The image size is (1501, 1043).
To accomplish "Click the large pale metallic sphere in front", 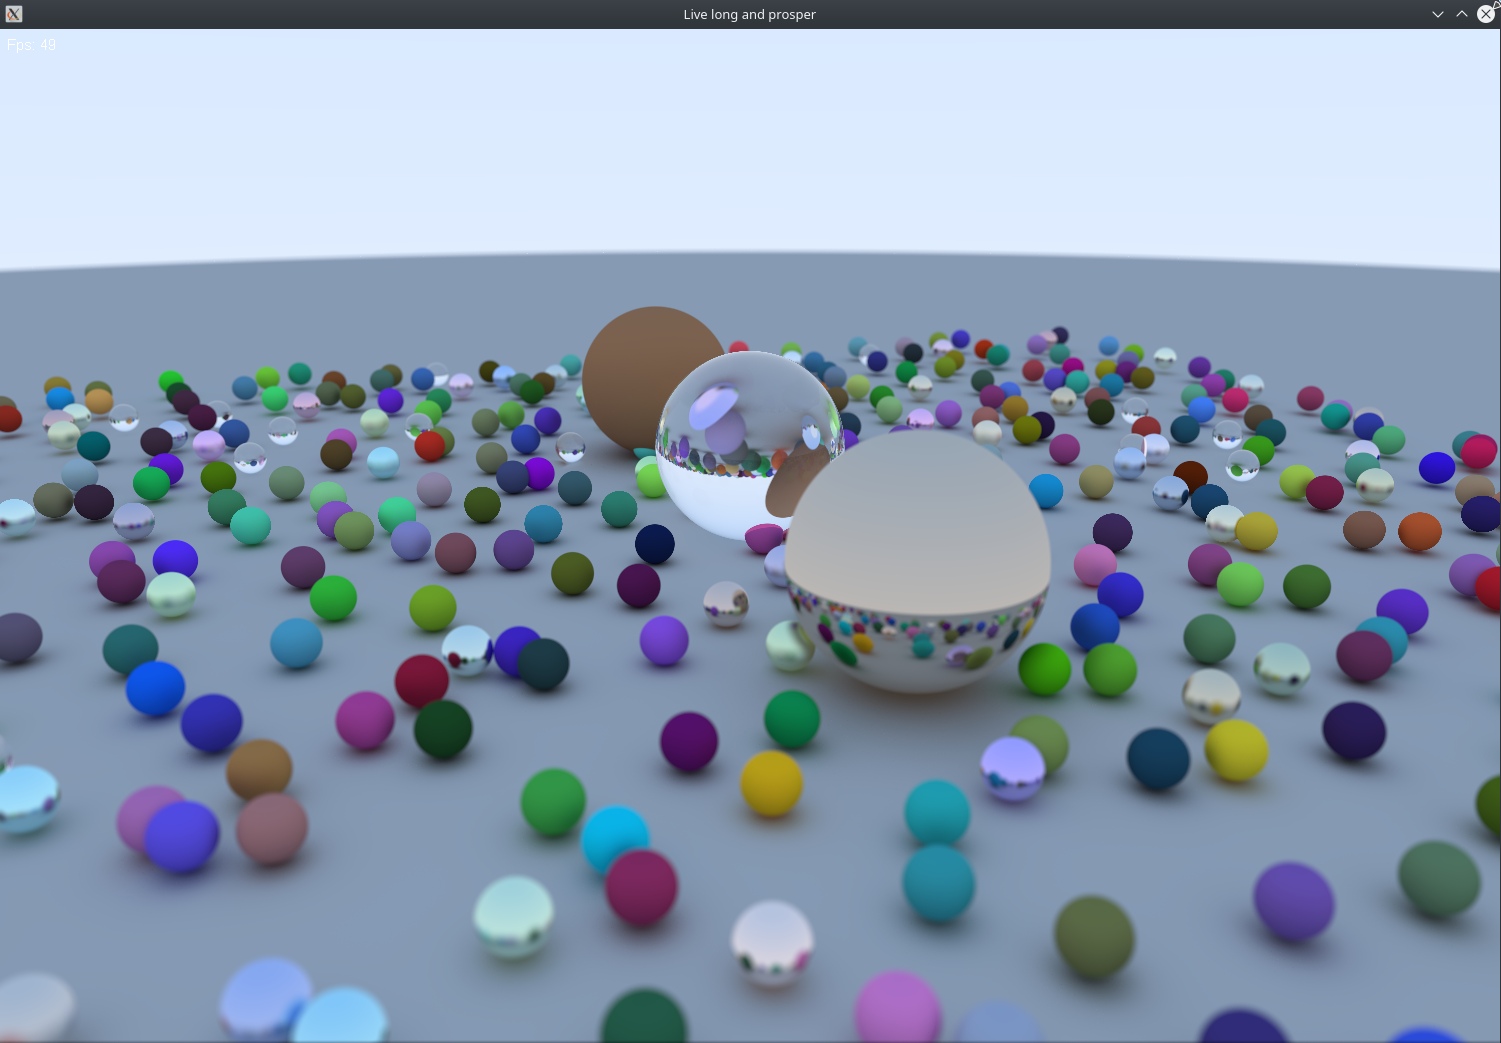I will click(x=917, y=562).
